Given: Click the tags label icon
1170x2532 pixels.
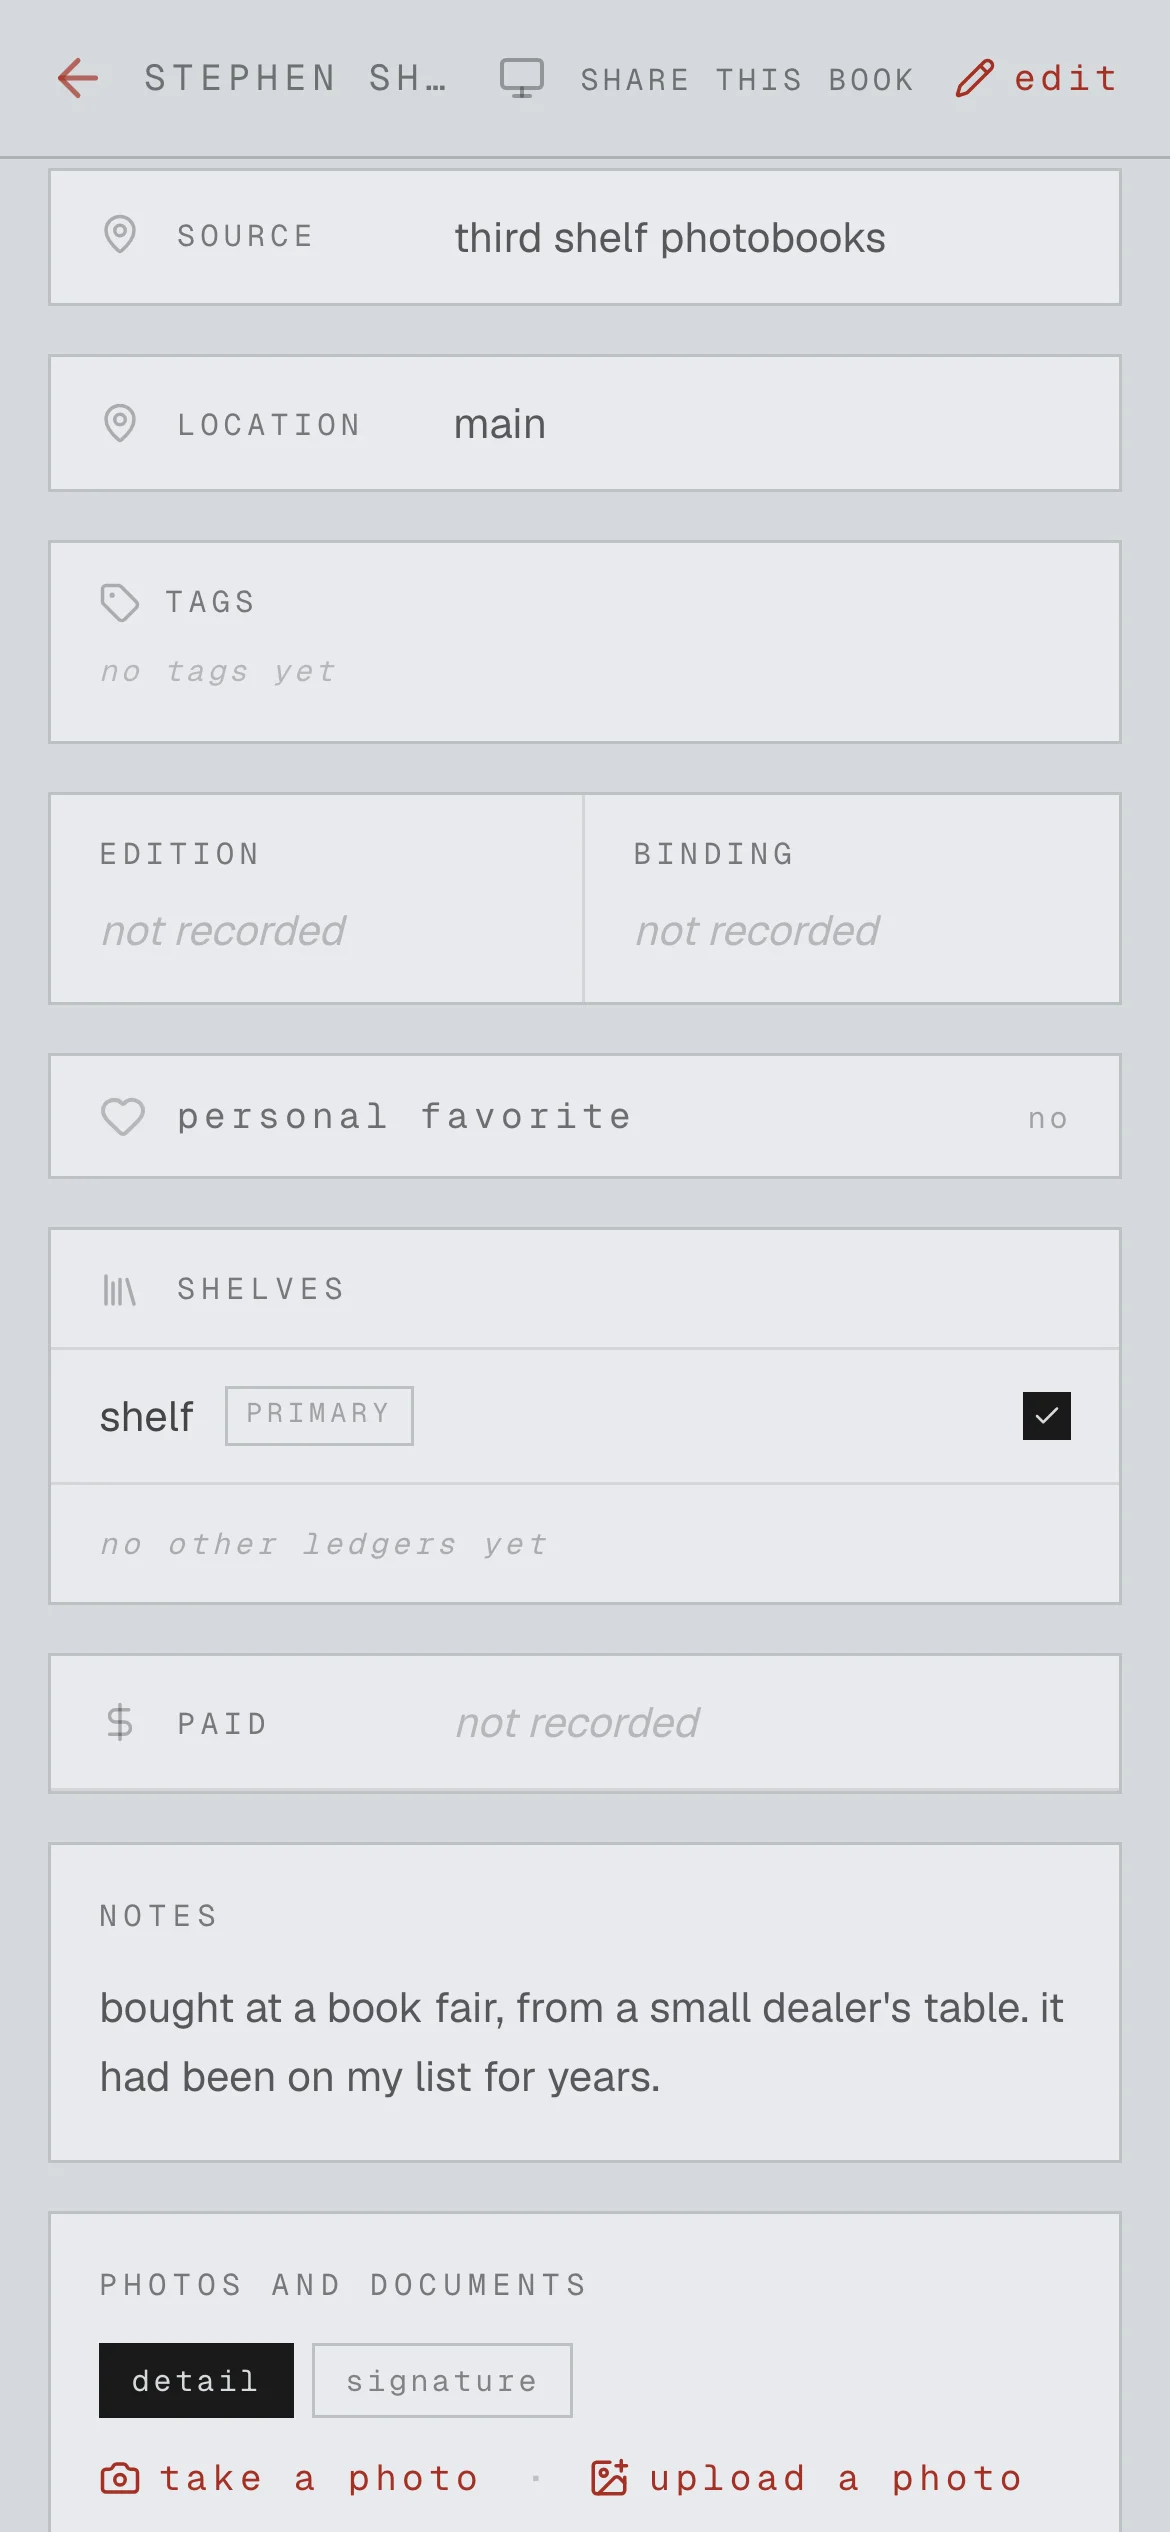Looking at the screenshot, I should [x=120, y=603].
